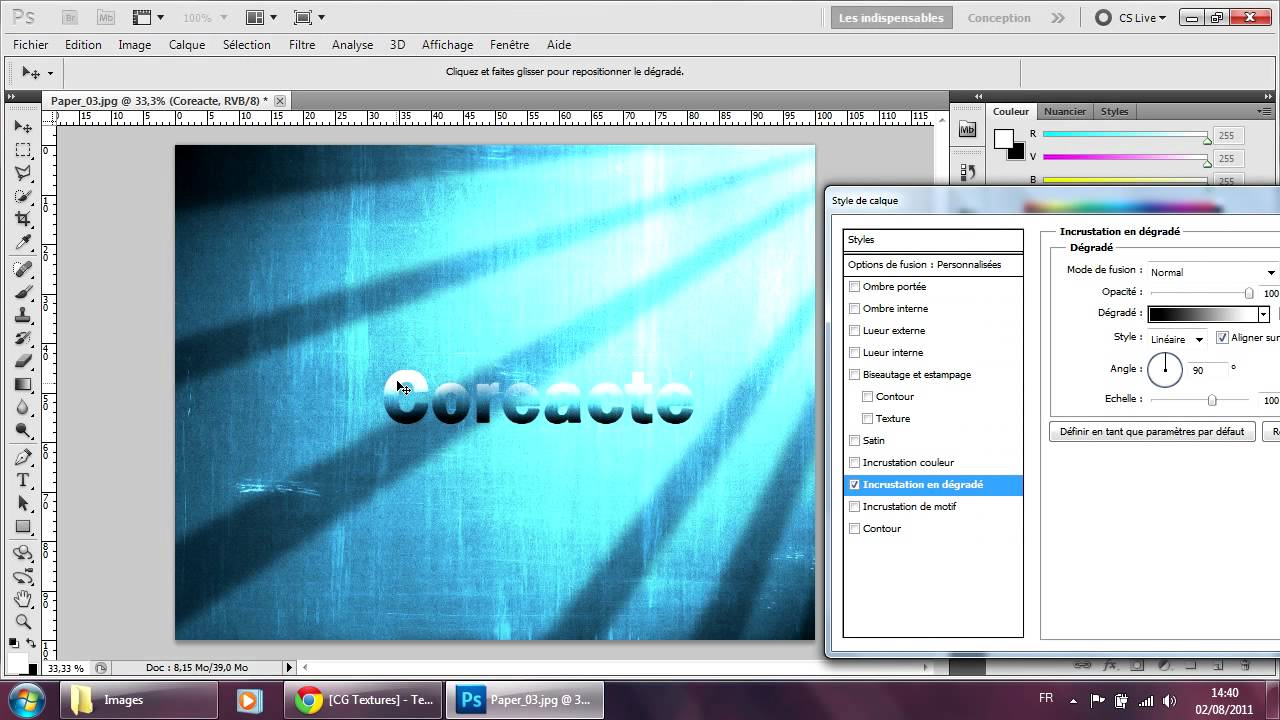This screenshot has height=720, width=1280.
Task: Select Styles in the layer style list
Action: coord(933,240)
